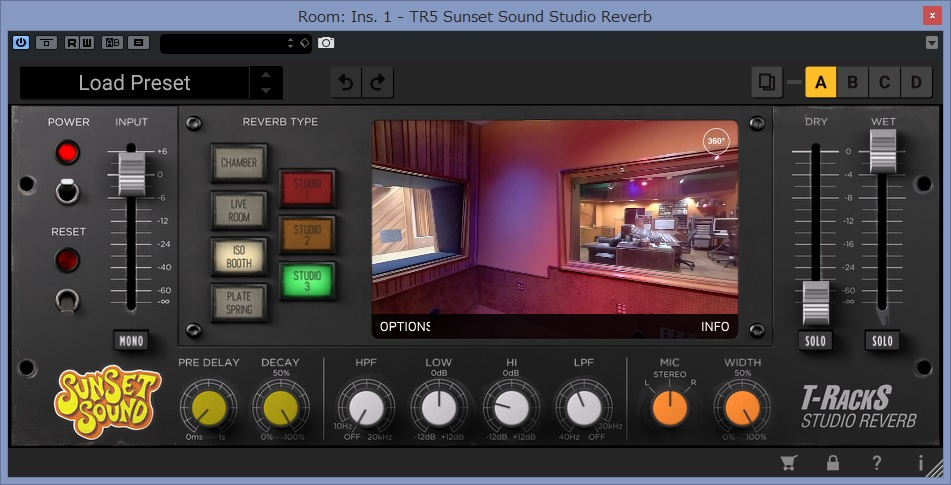Click the redo arrow button

(378, 82)
